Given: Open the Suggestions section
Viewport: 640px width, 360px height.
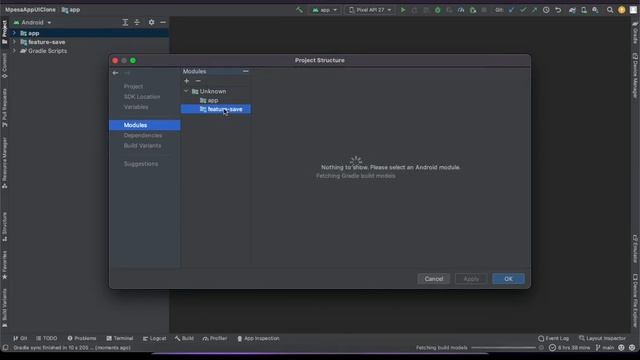Looking at the screenshot, I should 141,164.
